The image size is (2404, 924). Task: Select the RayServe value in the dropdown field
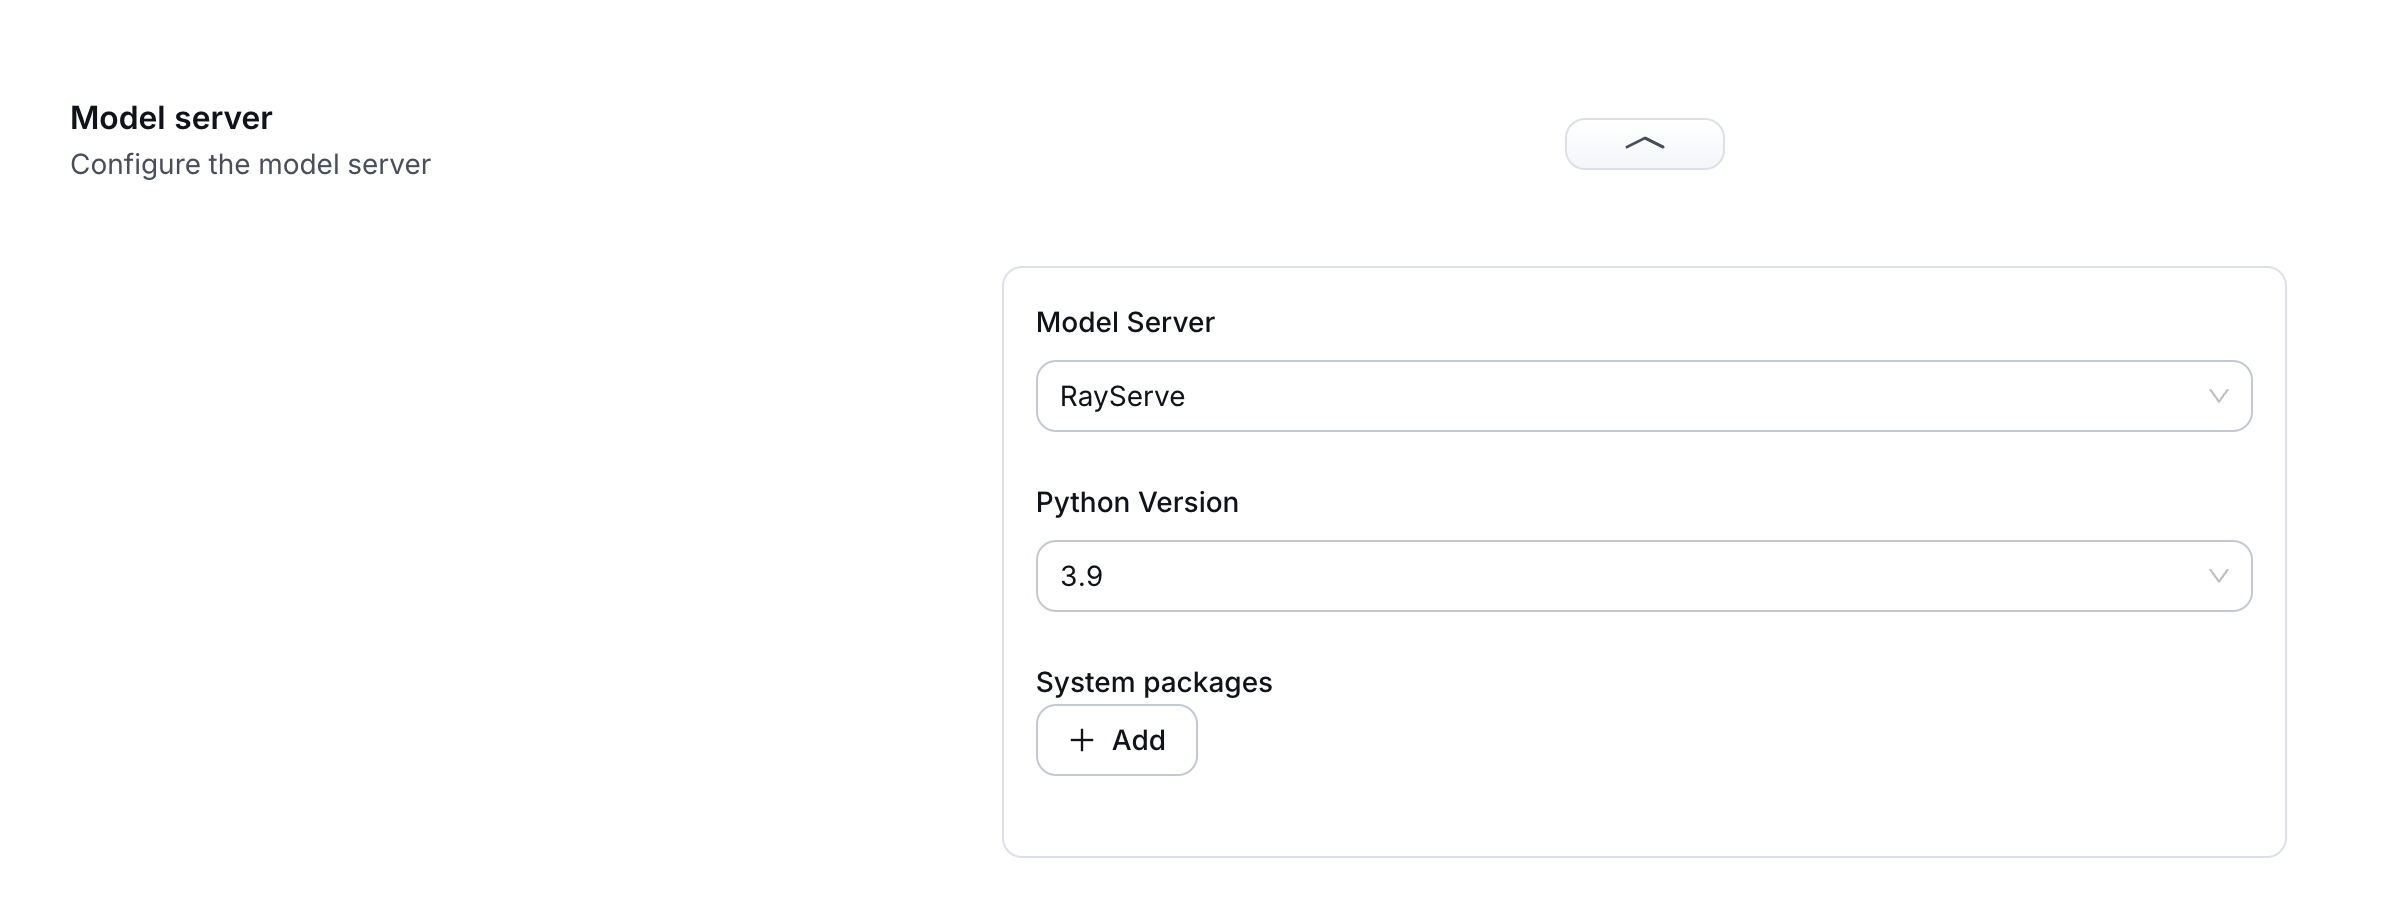click(x=1122, y=396)
